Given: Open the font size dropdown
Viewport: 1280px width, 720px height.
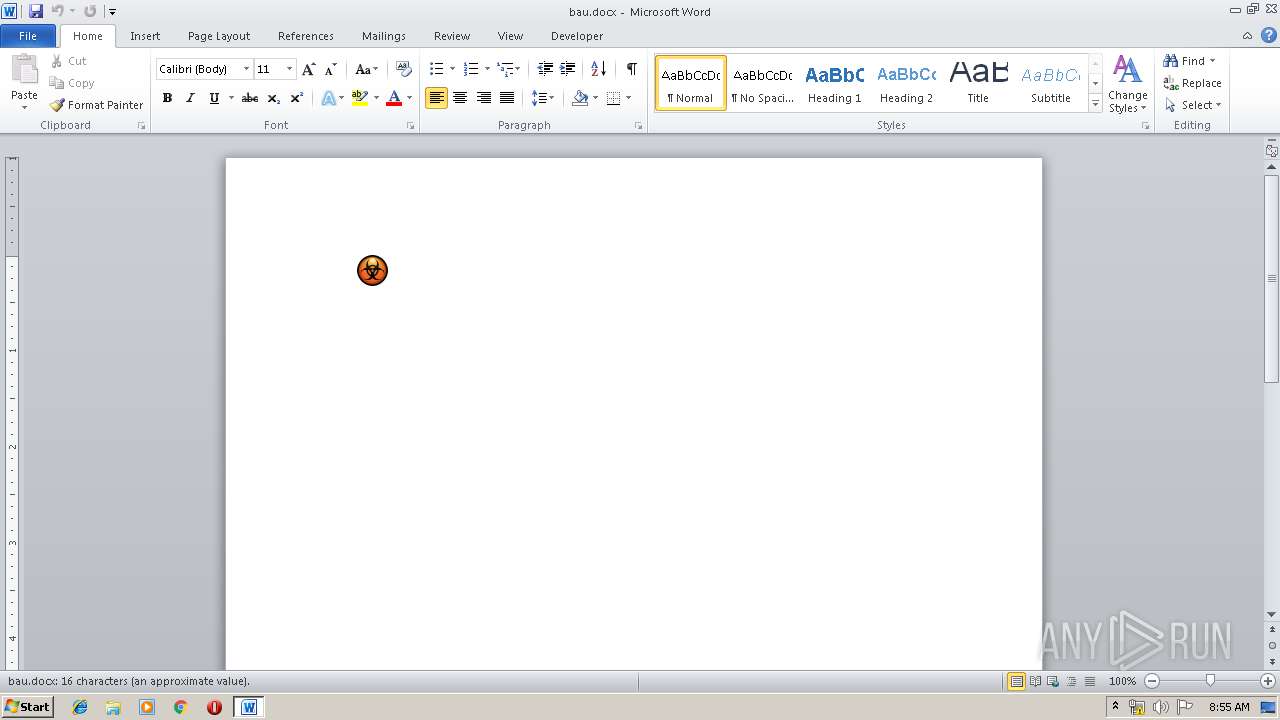Looking at the screenshot, I should click(x=290, y=69).
